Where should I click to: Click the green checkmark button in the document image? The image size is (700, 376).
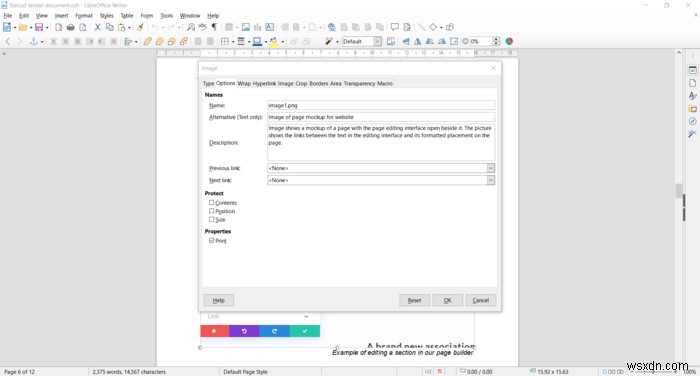tap(305, 331)
